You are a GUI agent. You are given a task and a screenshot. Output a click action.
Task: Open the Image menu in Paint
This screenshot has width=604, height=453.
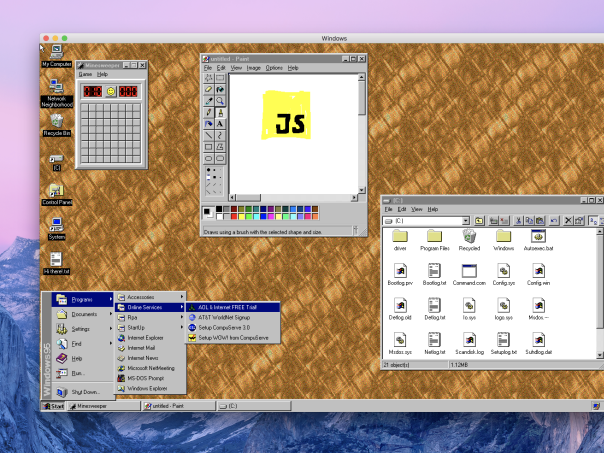click(254, 68)
